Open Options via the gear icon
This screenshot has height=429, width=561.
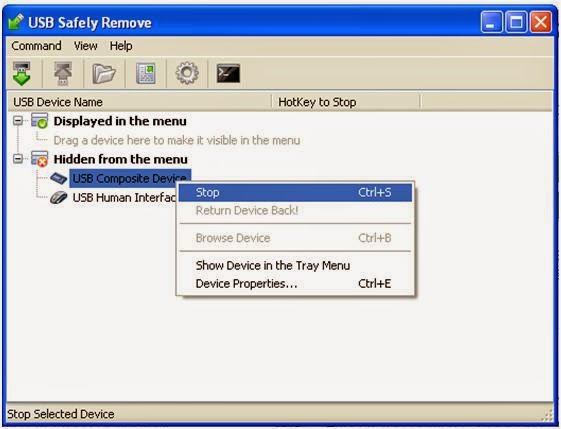[187, 73]
